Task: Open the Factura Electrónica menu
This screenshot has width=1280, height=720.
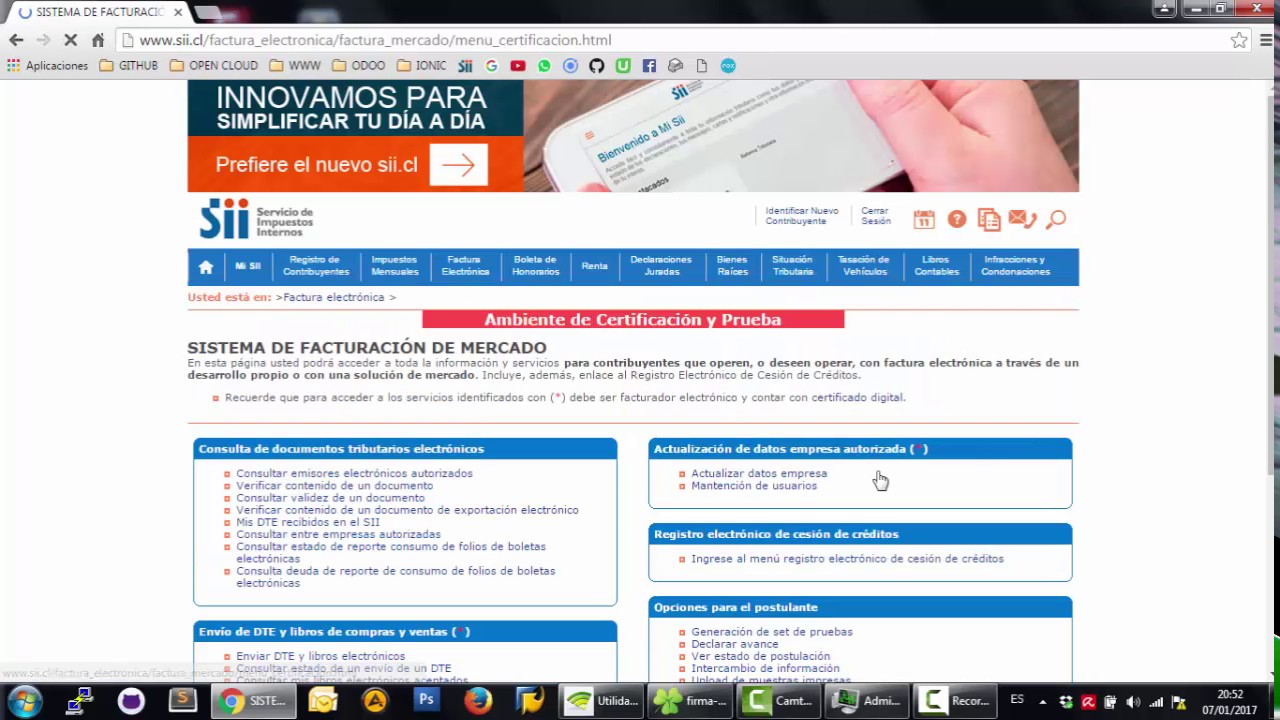Action: (x=465, y=266)
